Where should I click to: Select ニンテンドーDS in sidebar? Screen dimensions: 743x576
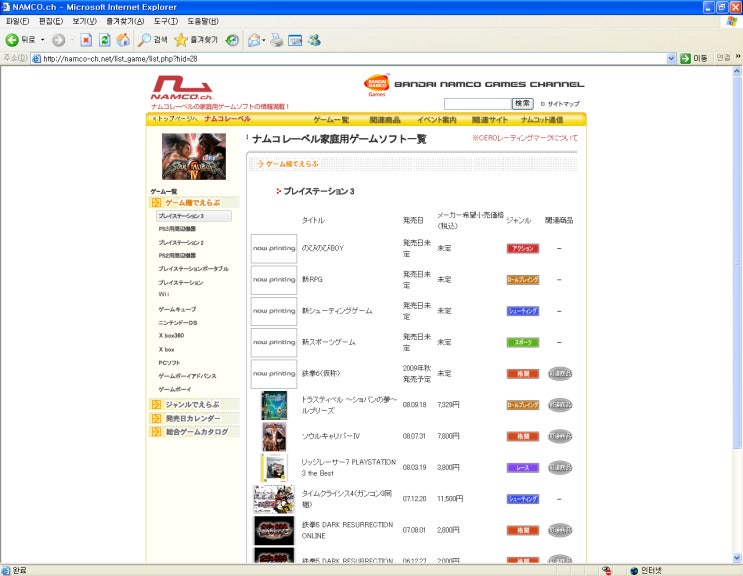point(178,323)
